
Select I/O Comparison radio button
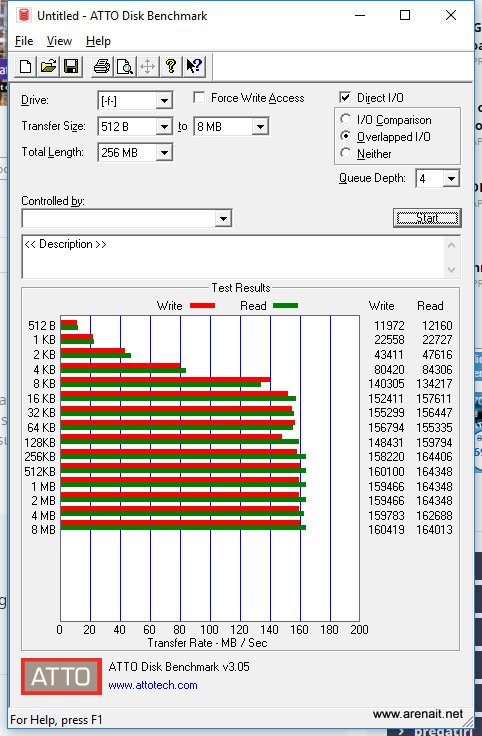345,119
